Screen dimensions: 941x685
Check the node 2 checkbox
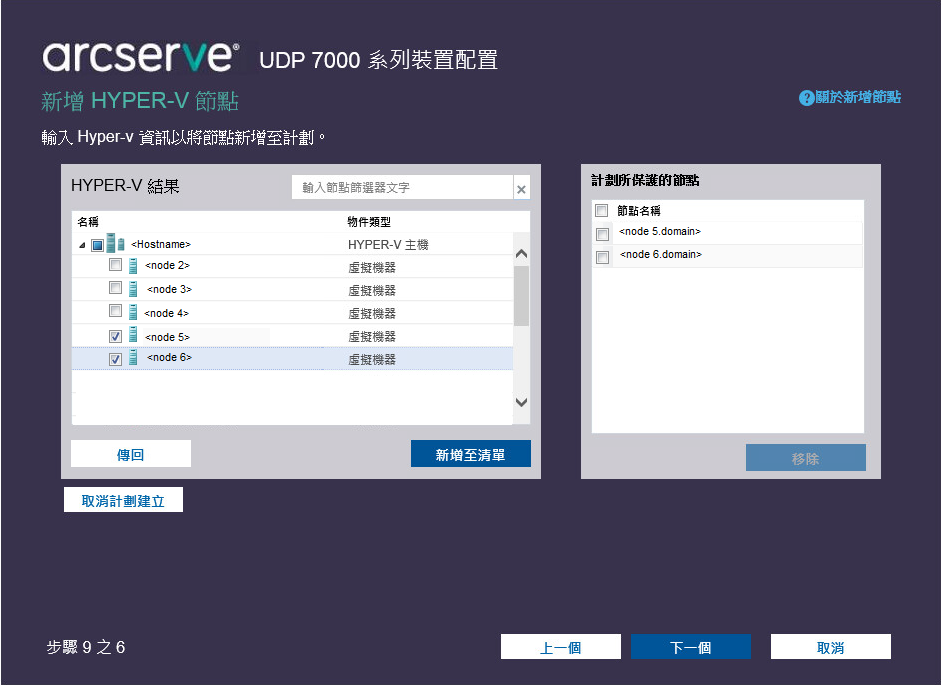point(115,266)
